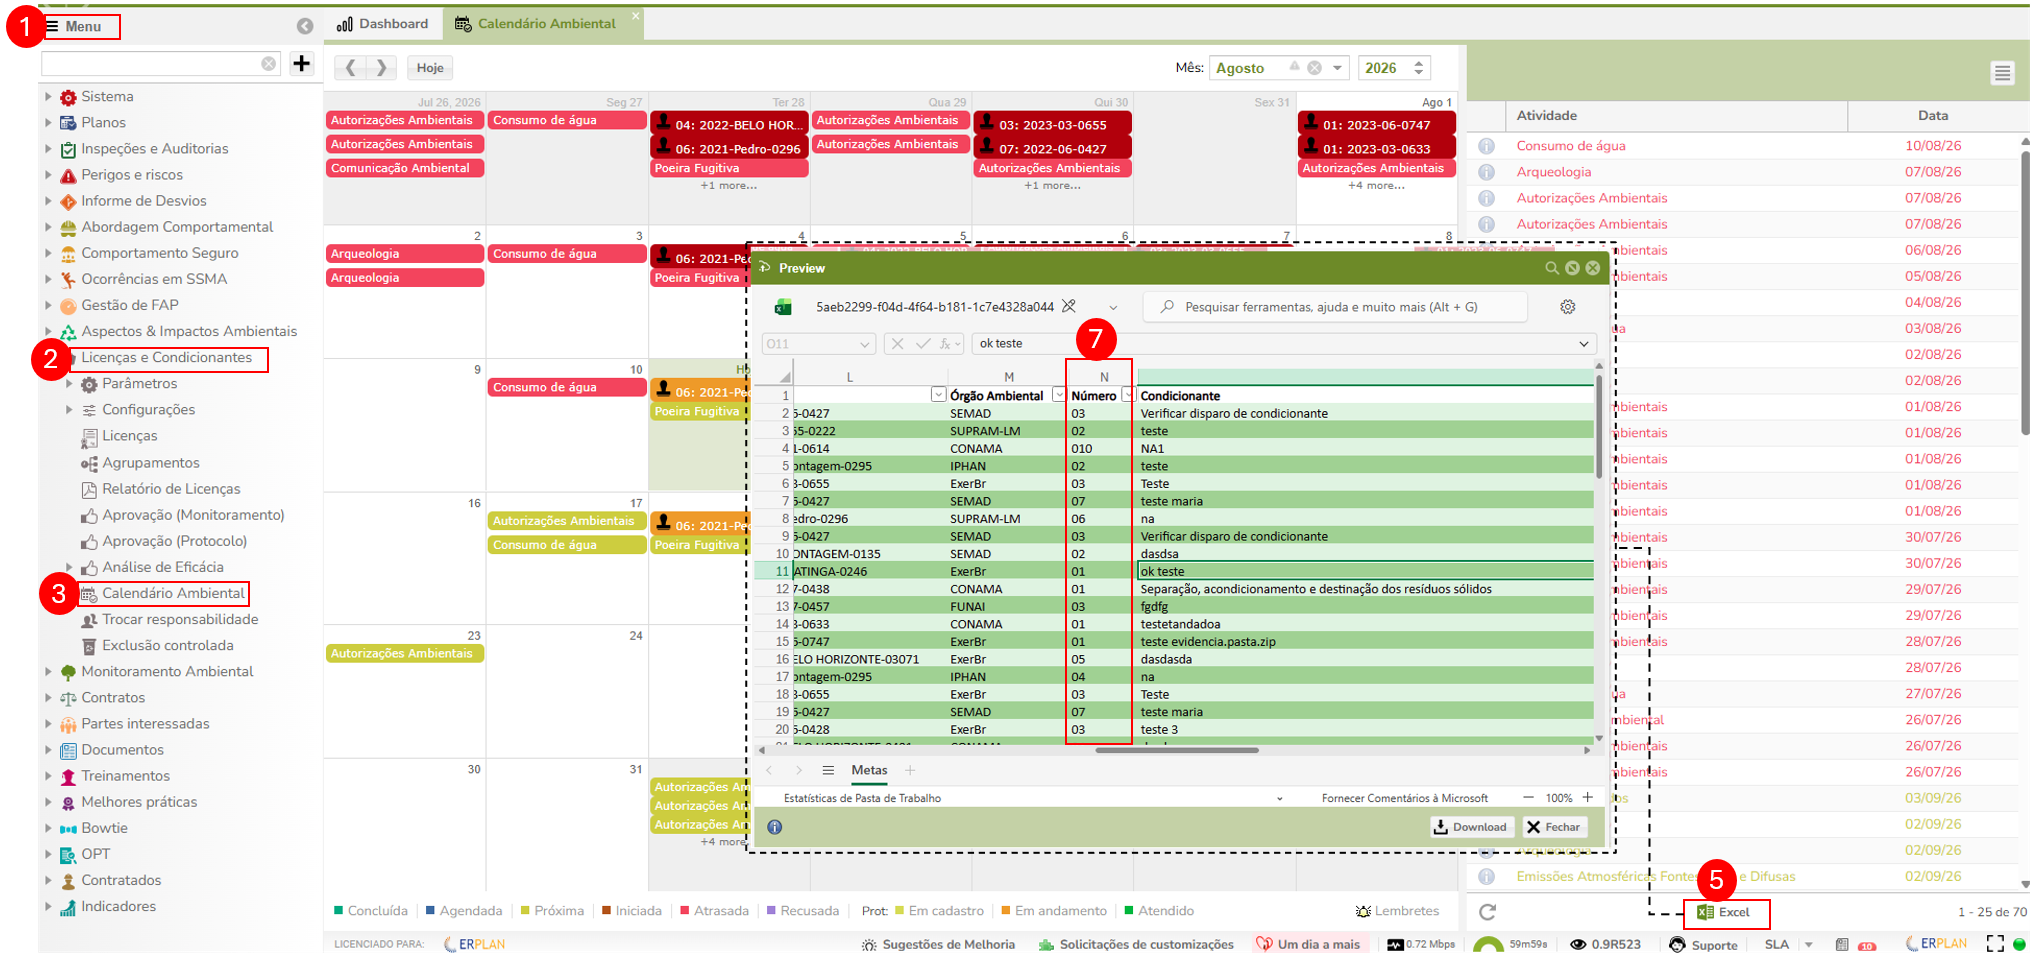The width and height of the screenshot is (2034, 957).
Task: Open Trocar responsabilidade item
Action: click(x=179, y=620)
